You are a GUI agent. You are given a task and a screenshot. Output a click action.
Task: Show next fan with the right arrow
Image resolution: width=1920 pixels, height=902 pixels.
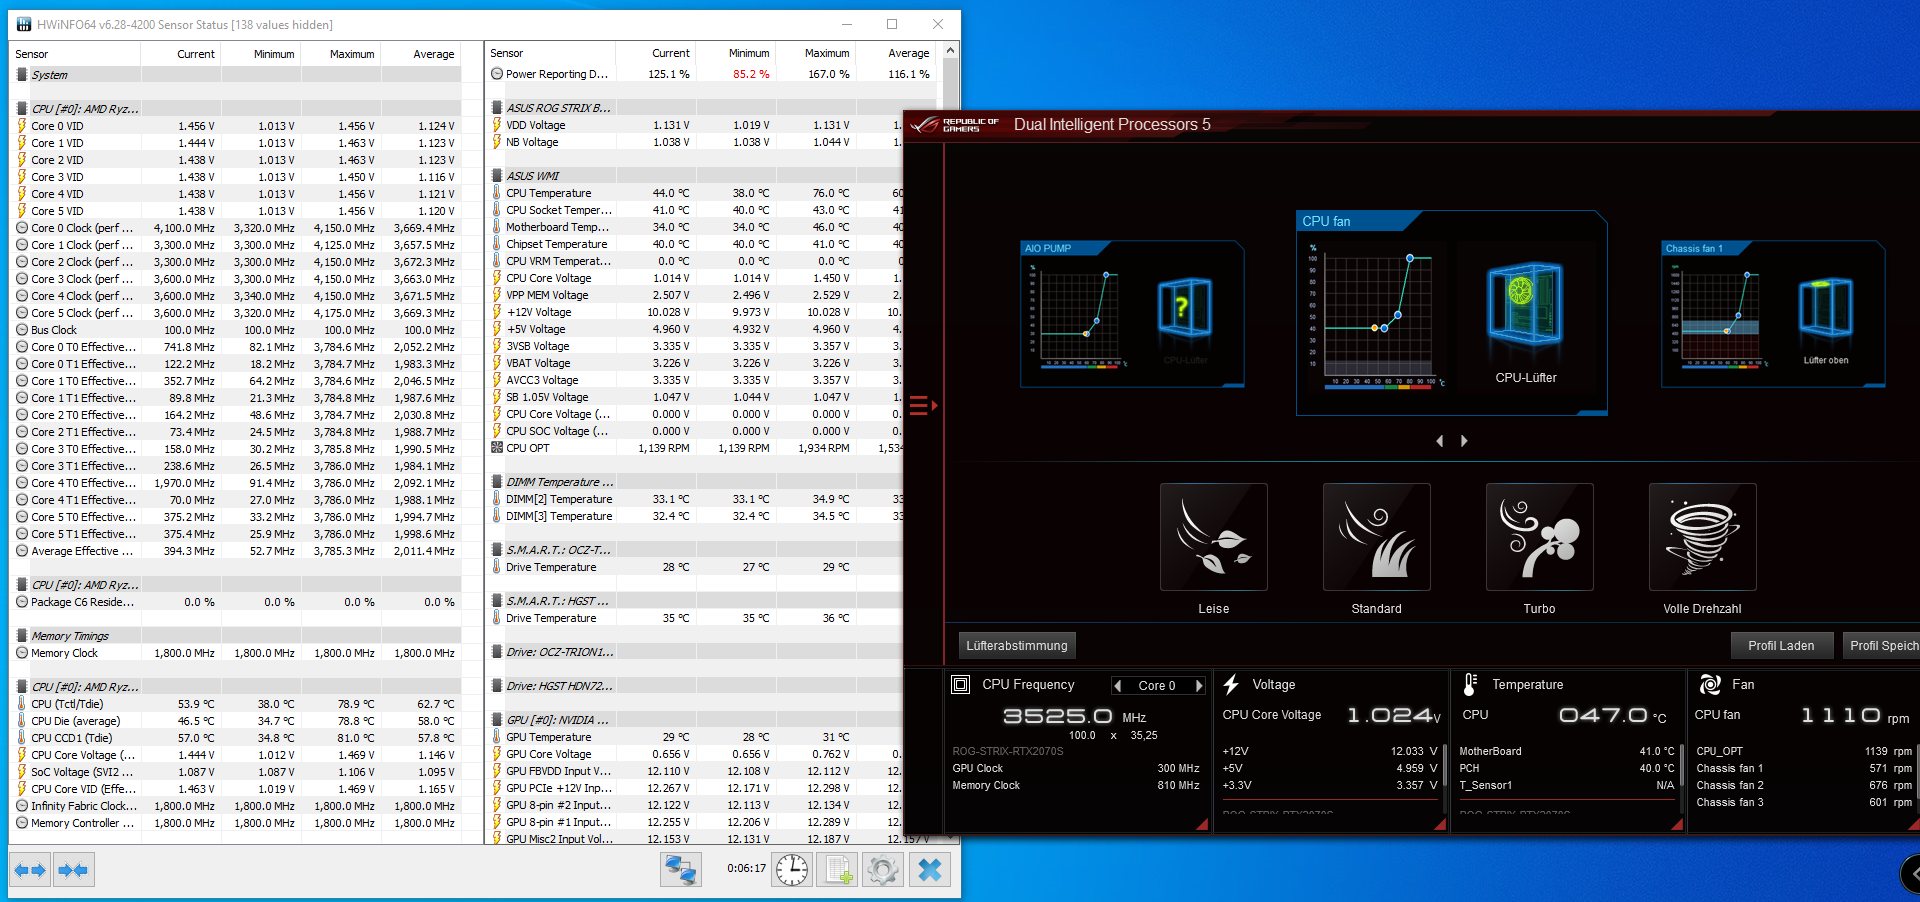(1464, 441)
